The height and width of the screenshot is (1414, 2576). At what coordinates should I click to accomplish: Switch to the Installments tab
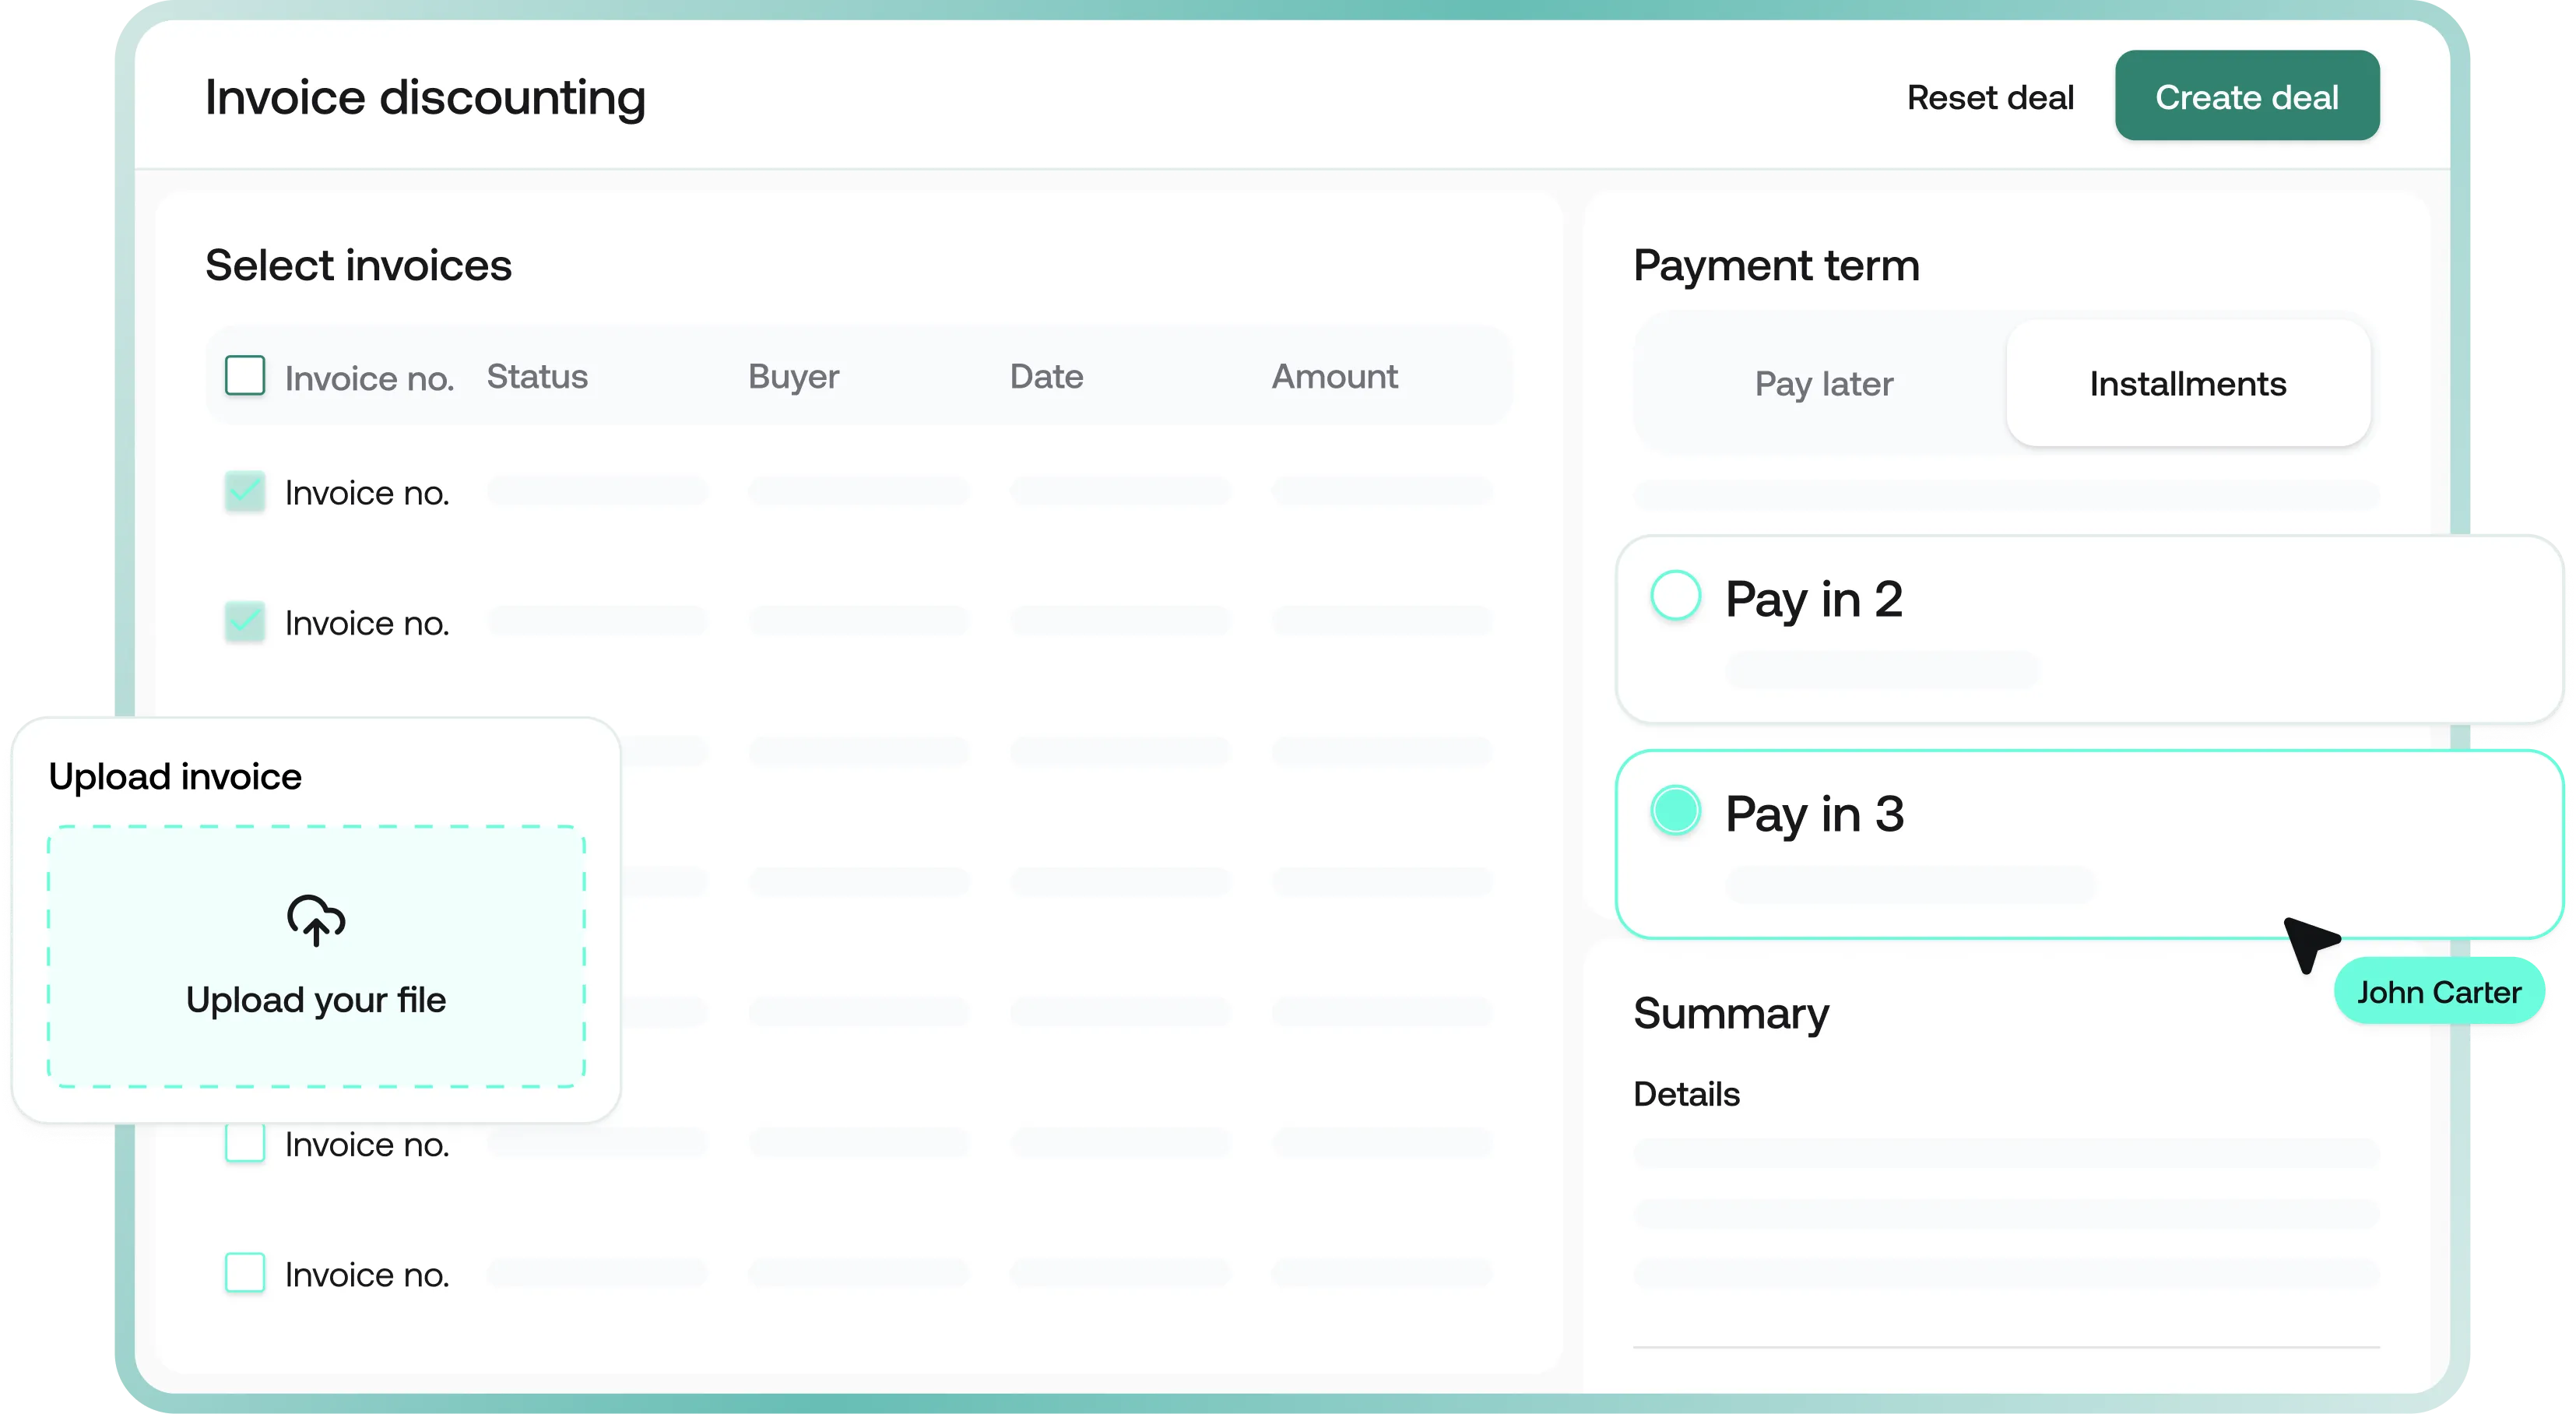pos(2188,383)
